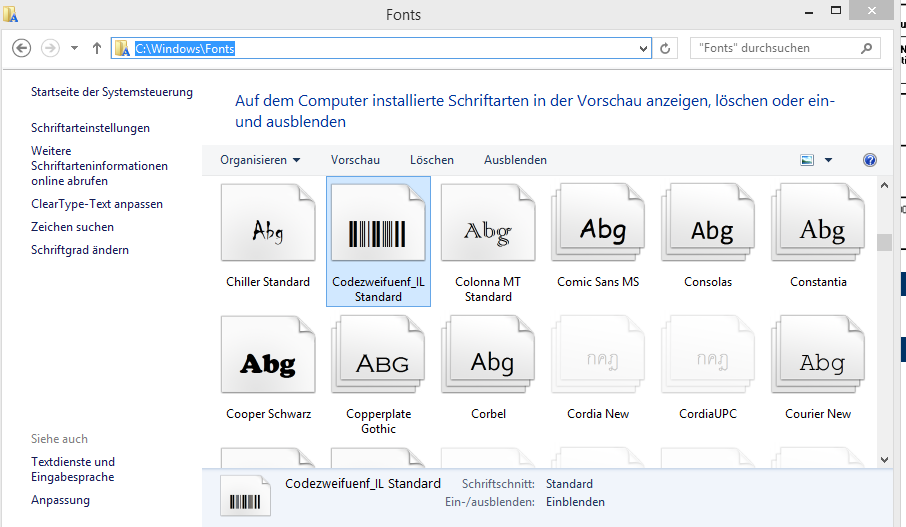Click the Schriftschnitt value Standard
This screenshot has height=527, width=906.
point(569,484)
